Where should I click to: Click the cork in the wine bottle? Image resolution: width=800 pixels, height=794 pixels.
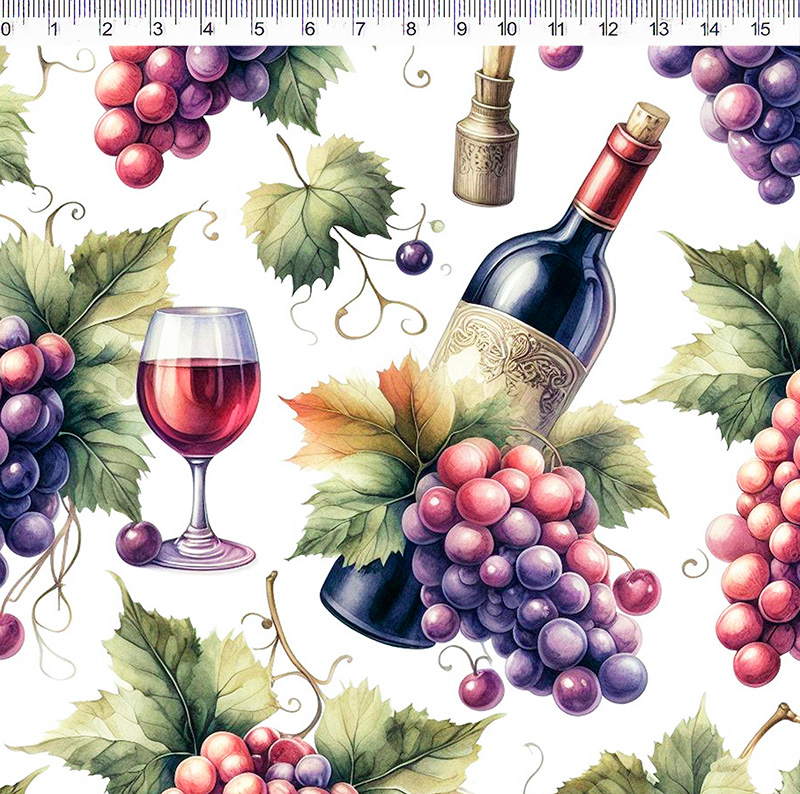[647, 122]
